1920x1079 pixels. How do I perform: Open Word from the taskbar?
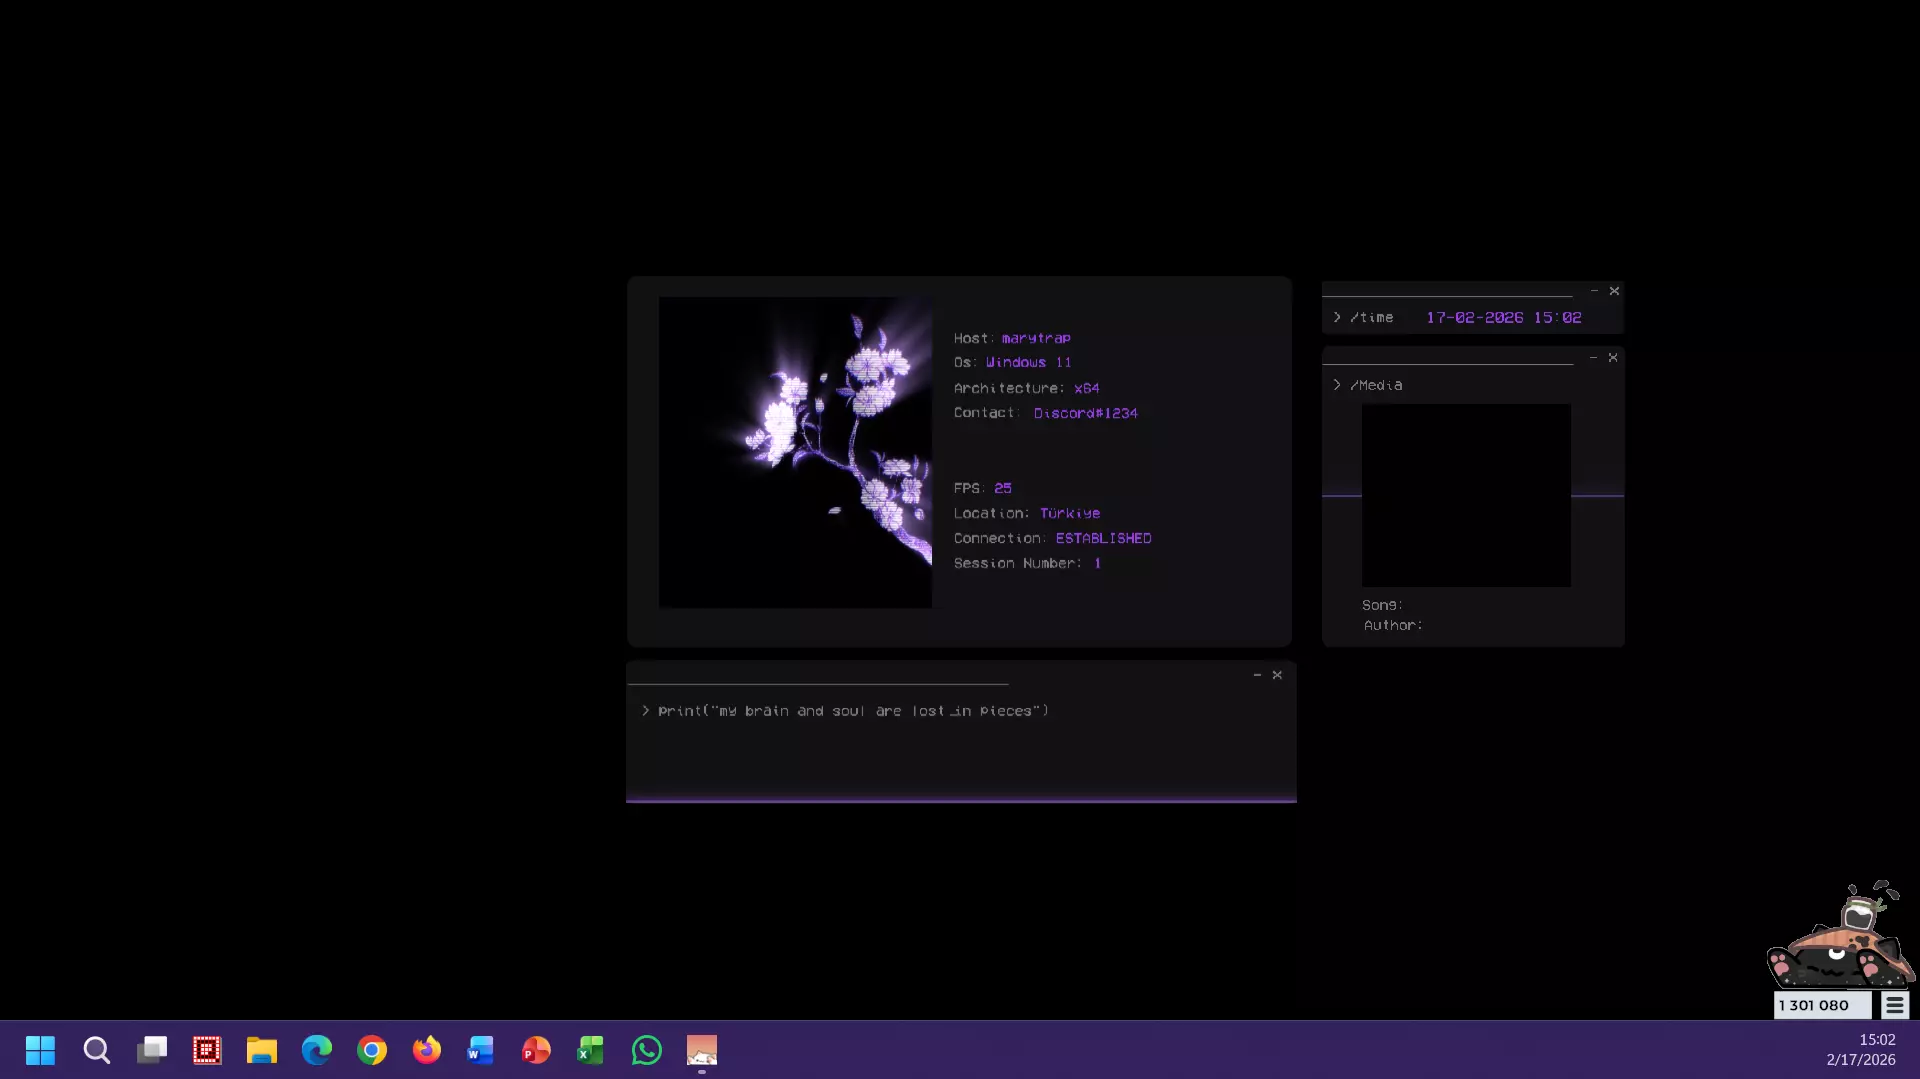481,1050
